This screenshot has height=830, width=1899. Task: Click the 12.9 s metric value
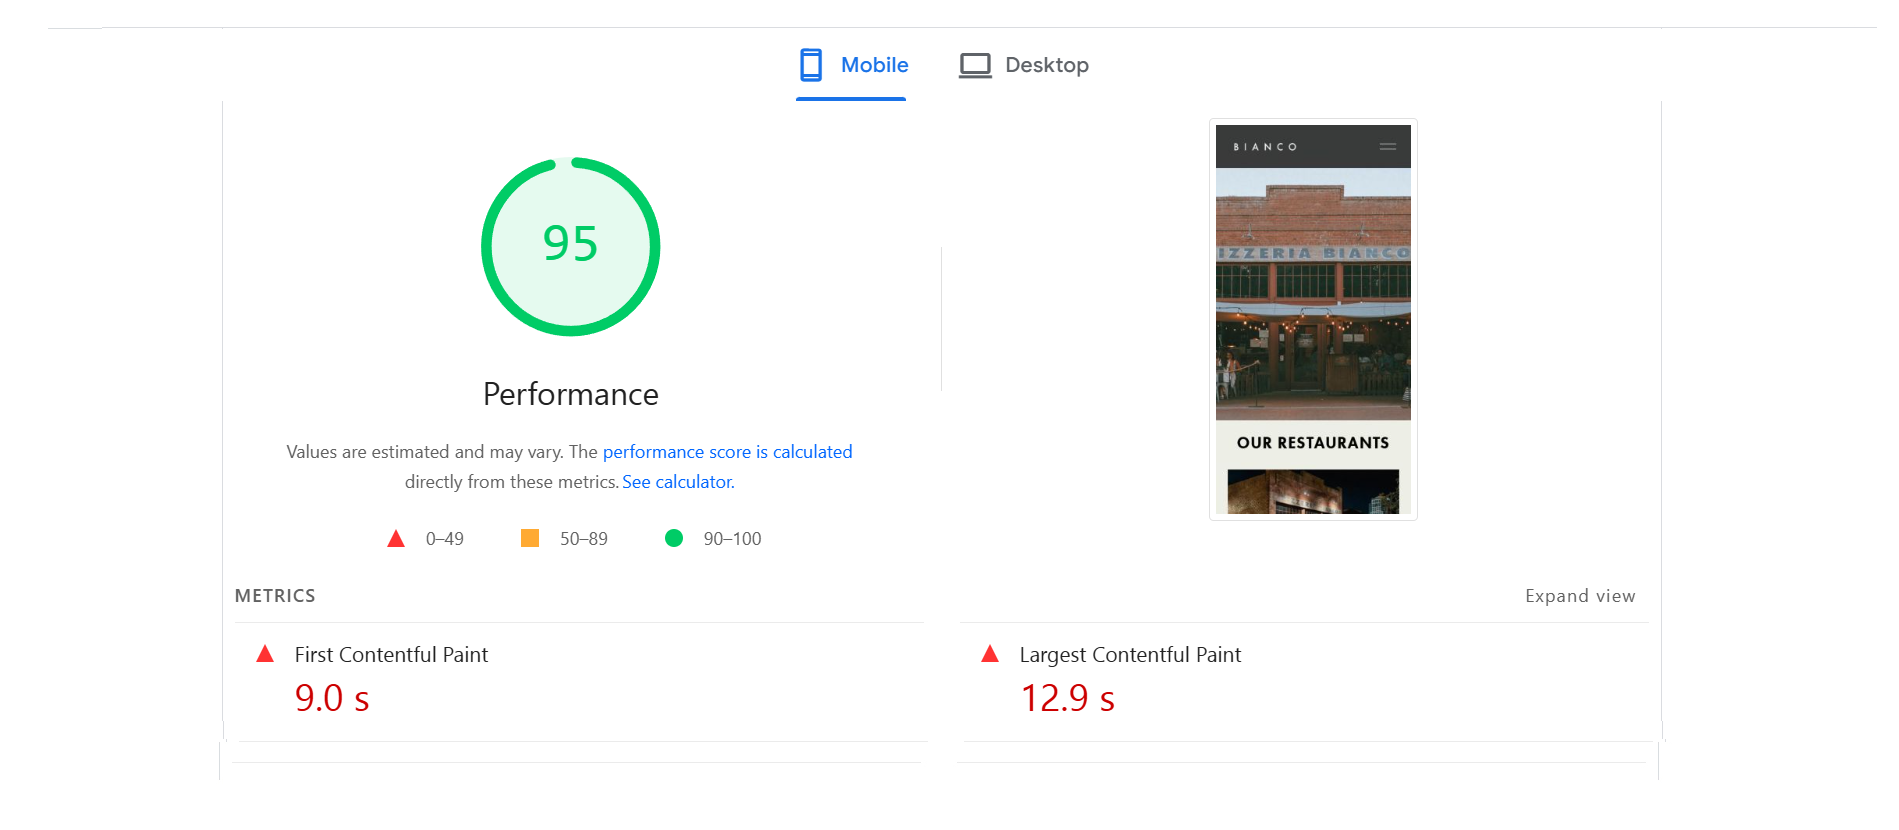click(1067, 698)
